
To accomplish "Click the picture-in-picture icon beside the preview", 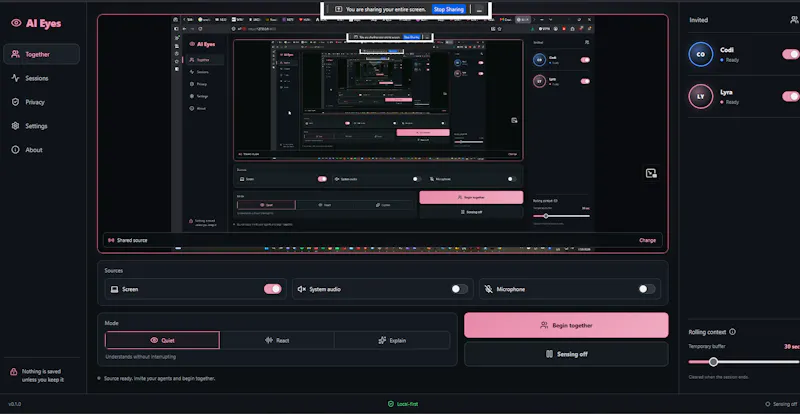I will point(651,174).
